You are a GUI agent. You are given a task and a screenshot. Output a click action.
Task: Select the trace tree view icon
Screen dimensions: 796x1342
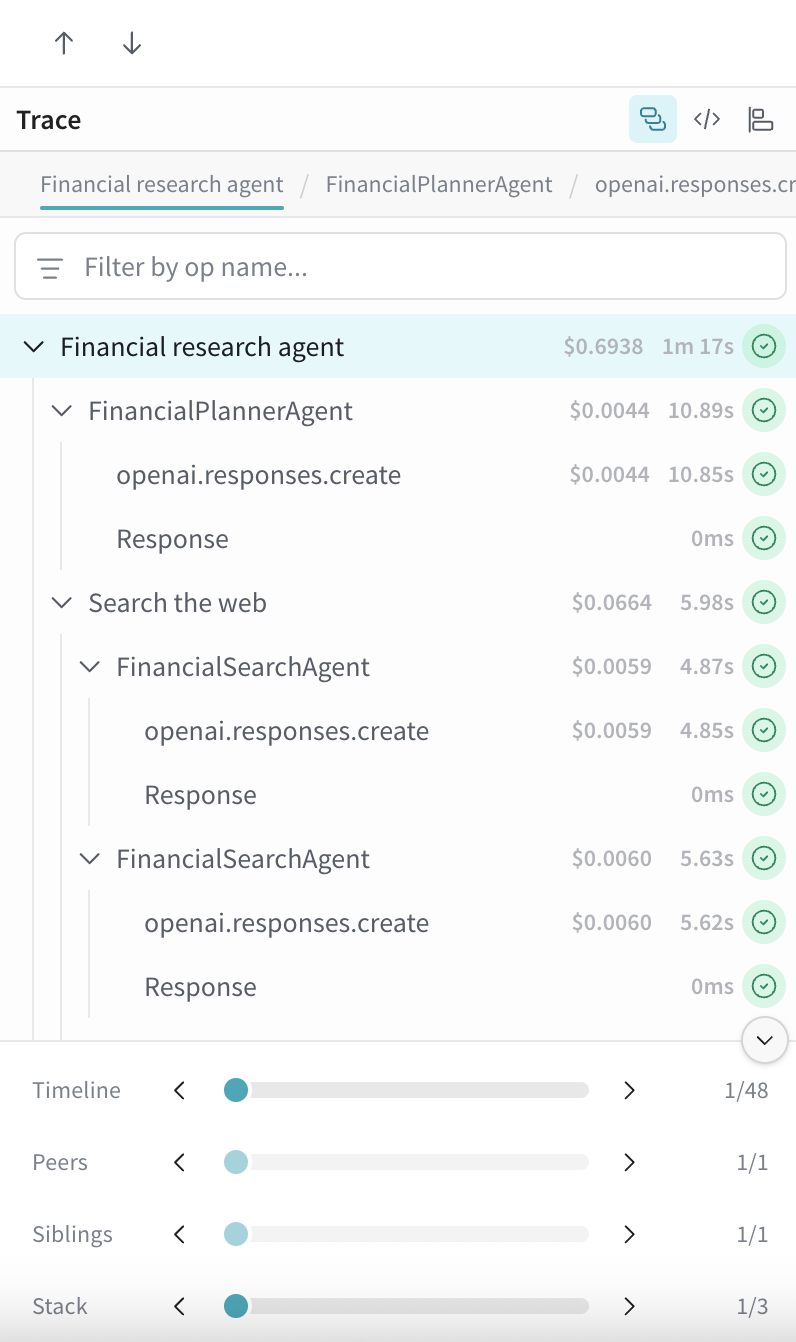tap(652, 120)
